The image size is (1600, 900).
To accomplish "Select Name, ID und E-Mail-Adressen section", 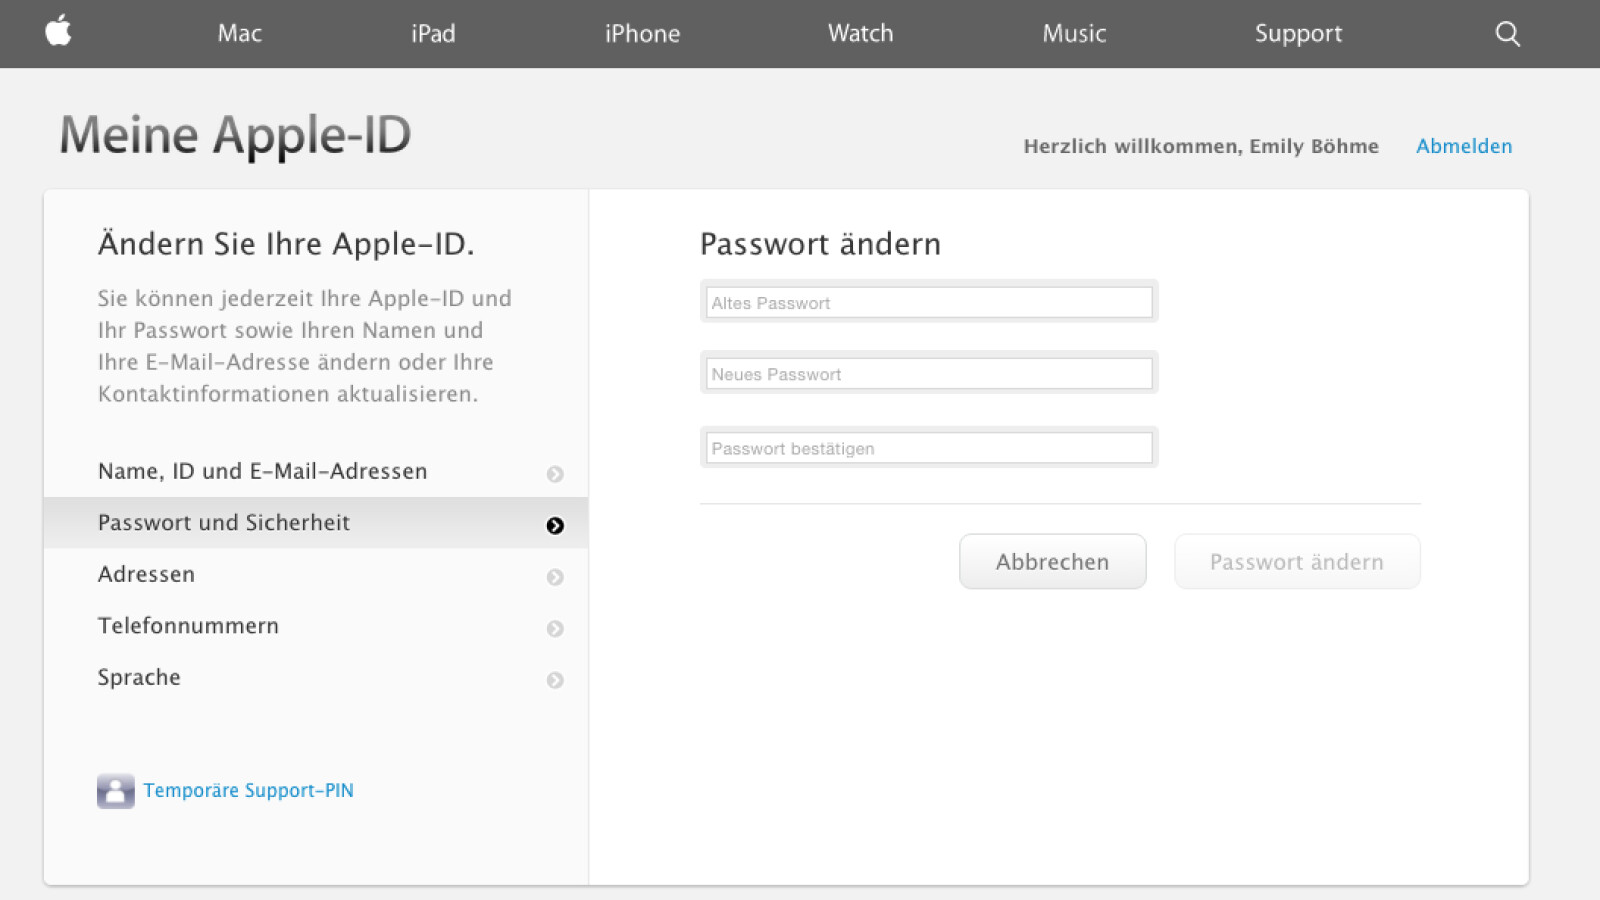I will (316, 471).
